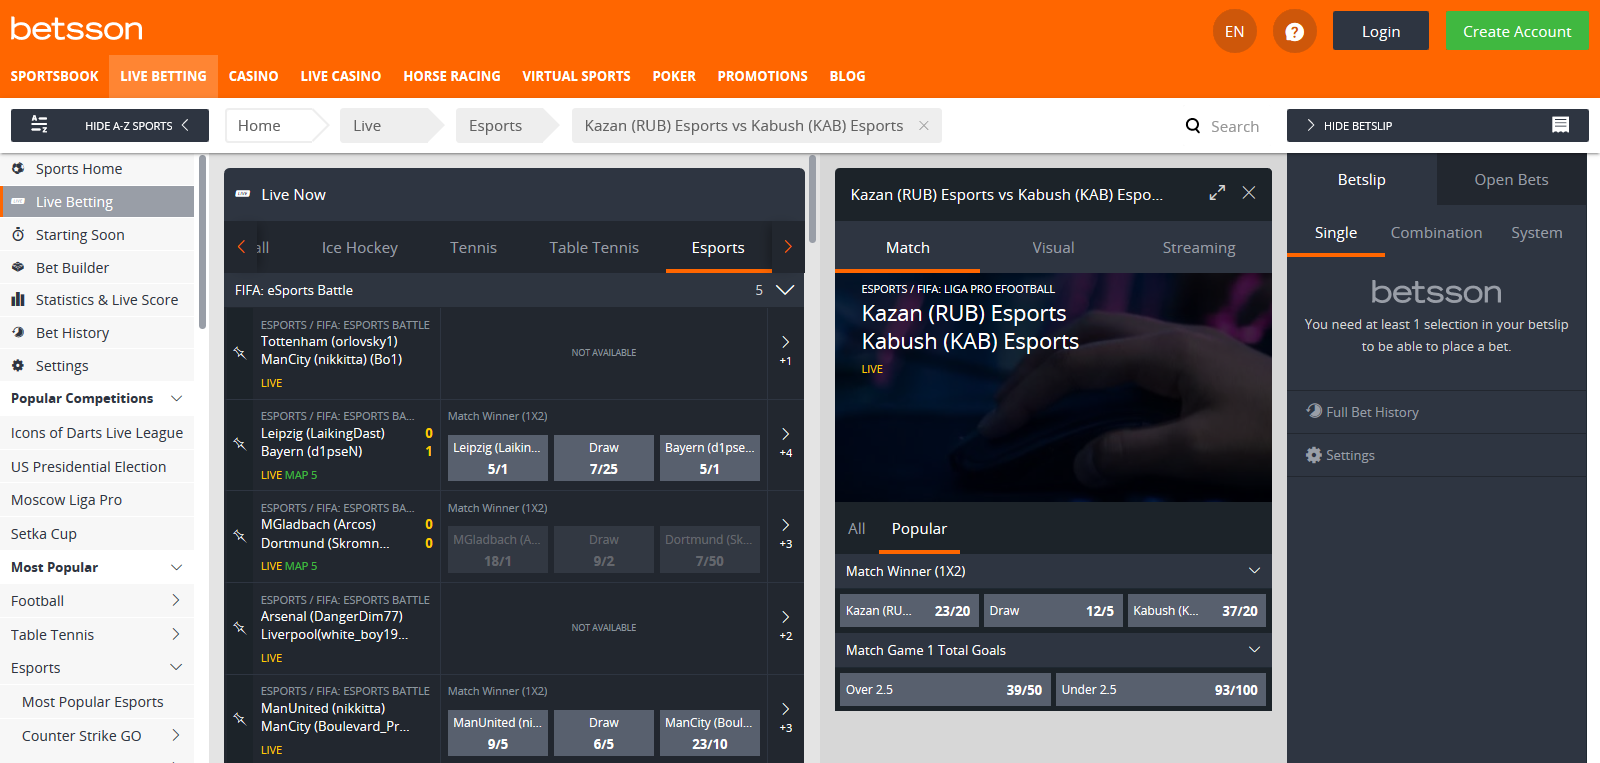1600x763 pixels.
Task: Click the Statistics & Live Score icon
Action: (x=18, y=299)
